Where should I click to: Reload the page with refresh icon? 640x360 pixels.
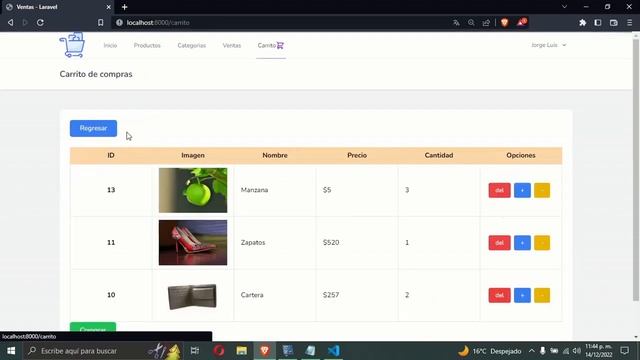[40, 23]
